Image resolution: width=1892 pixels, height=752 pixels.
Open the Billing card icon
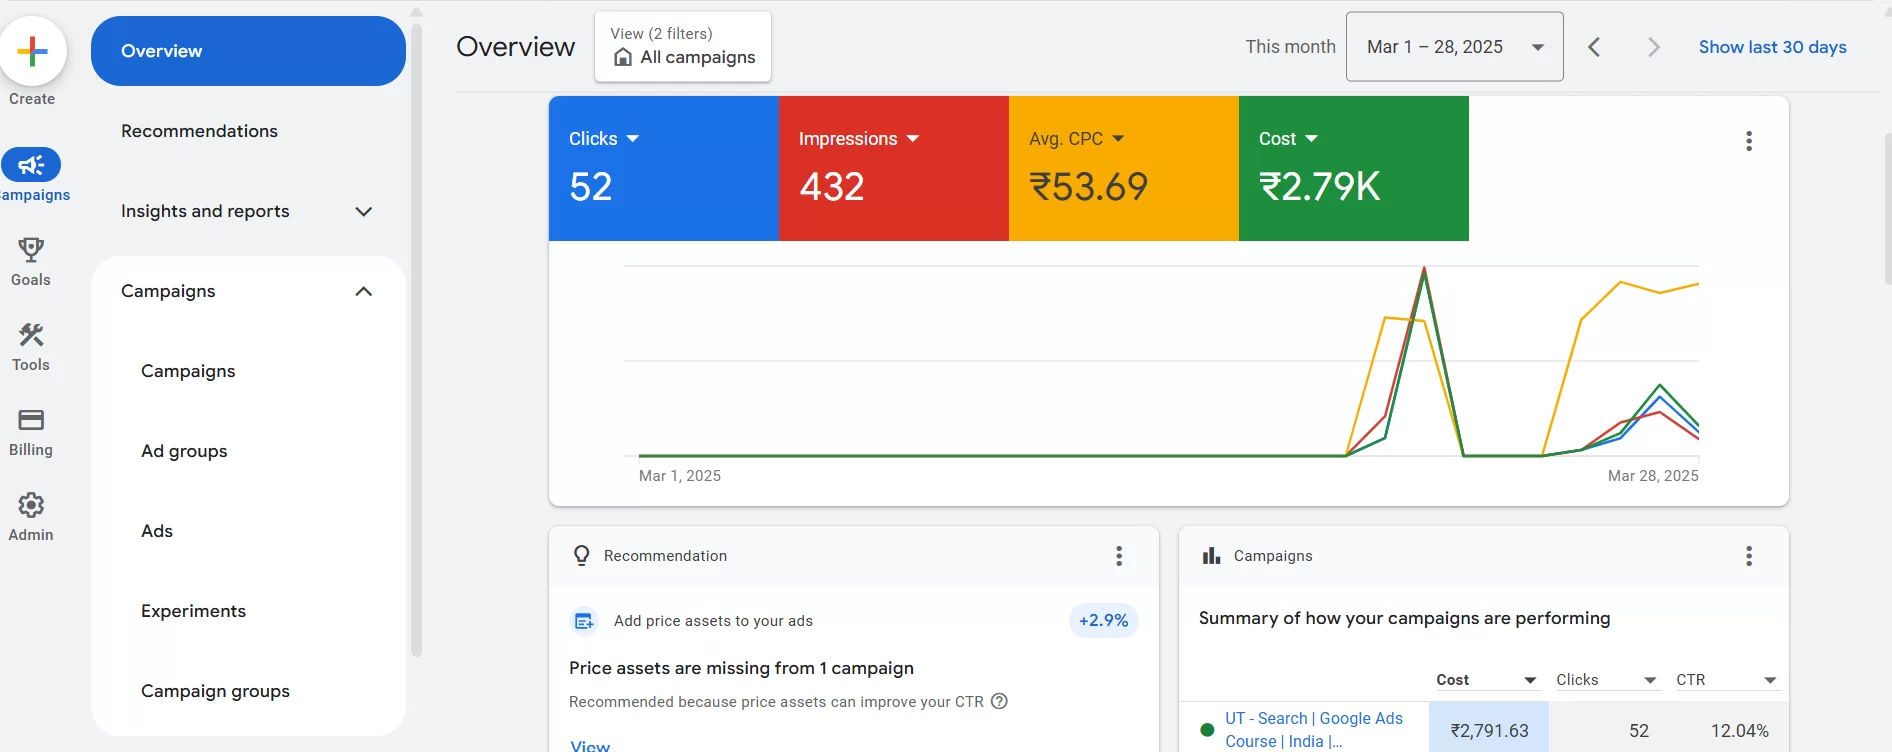pos(31,419)
